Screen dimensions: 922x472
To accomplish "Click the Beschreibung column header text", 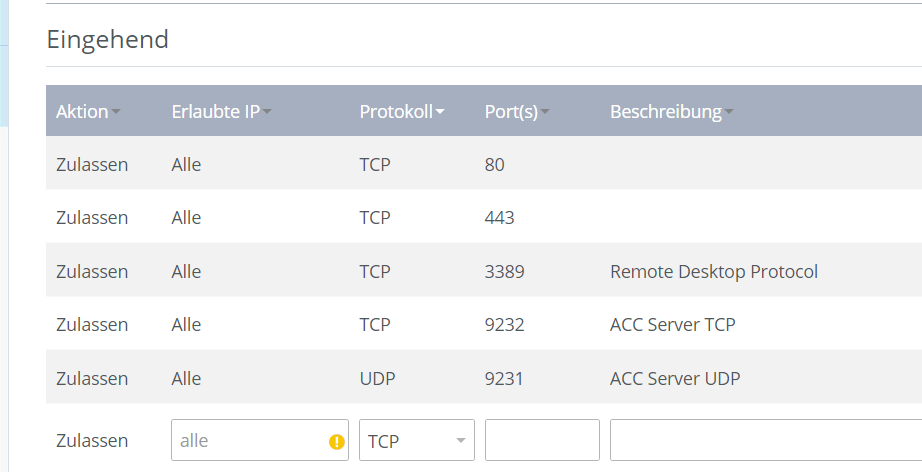I will coord(666,111).
